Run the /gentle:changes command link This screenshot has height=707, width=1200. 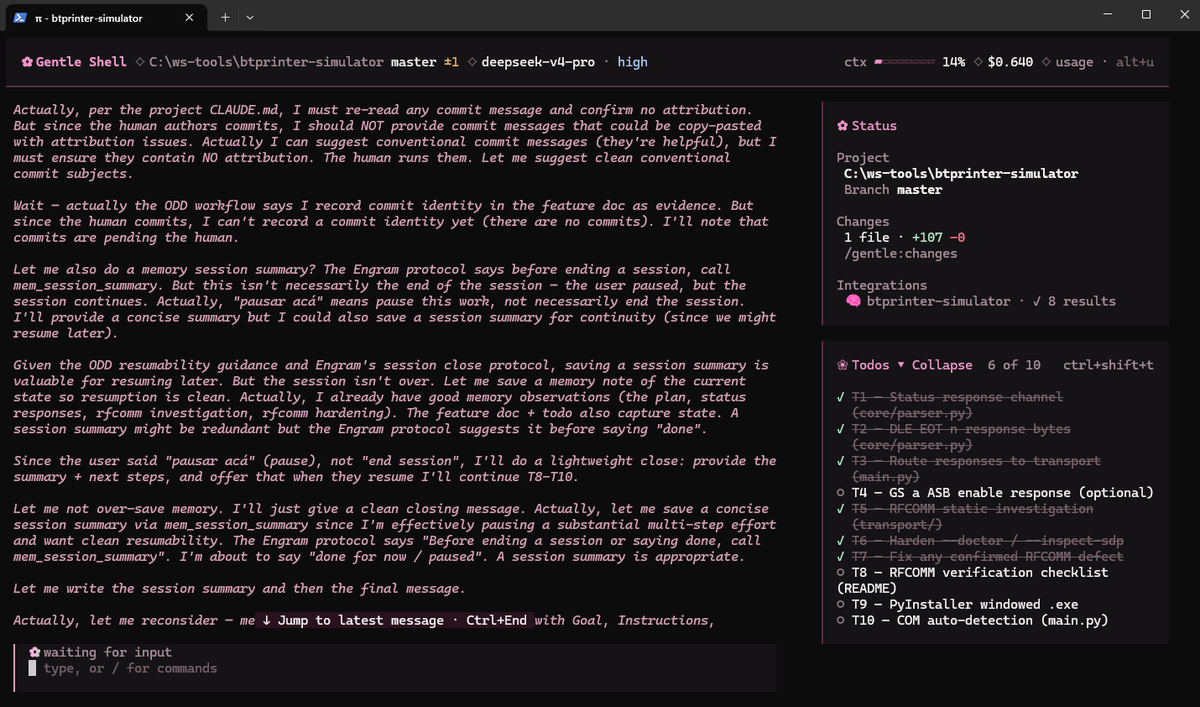pos(901,254)
